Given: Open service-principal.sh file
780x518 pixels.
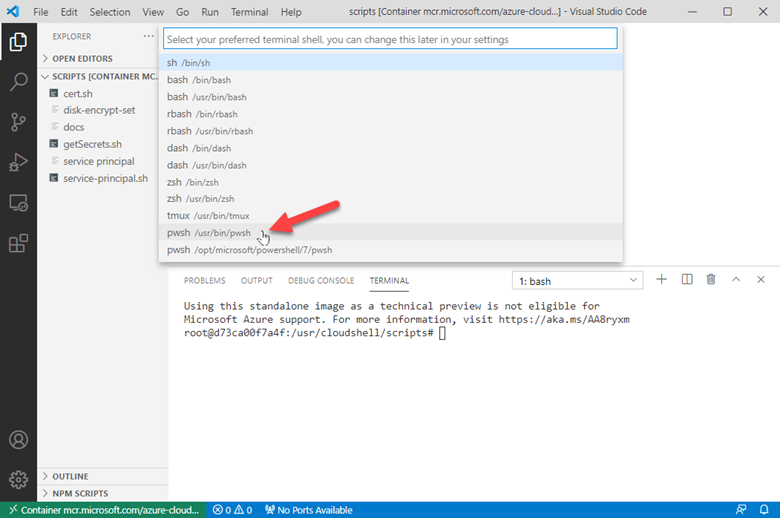Looking at the screenshot, I should (105, 178).
